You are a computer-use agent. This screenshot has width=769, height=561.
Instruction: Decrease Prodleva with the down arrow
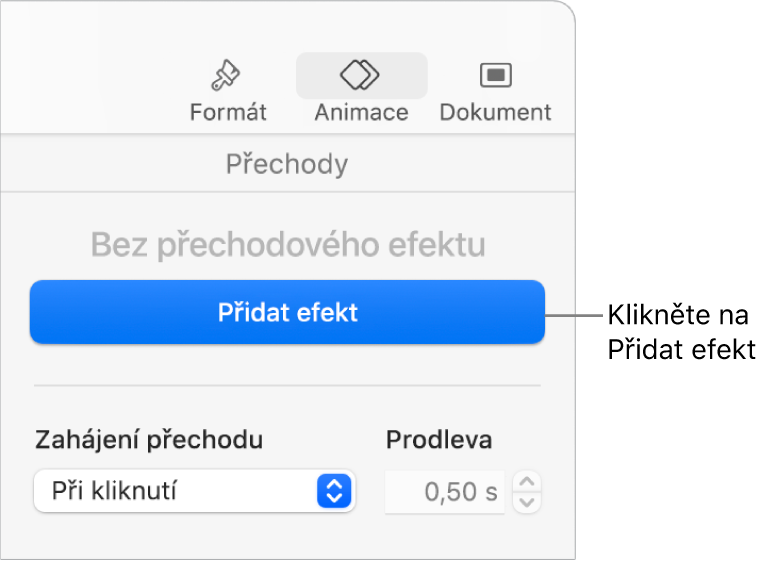click(x=528, y=502)
